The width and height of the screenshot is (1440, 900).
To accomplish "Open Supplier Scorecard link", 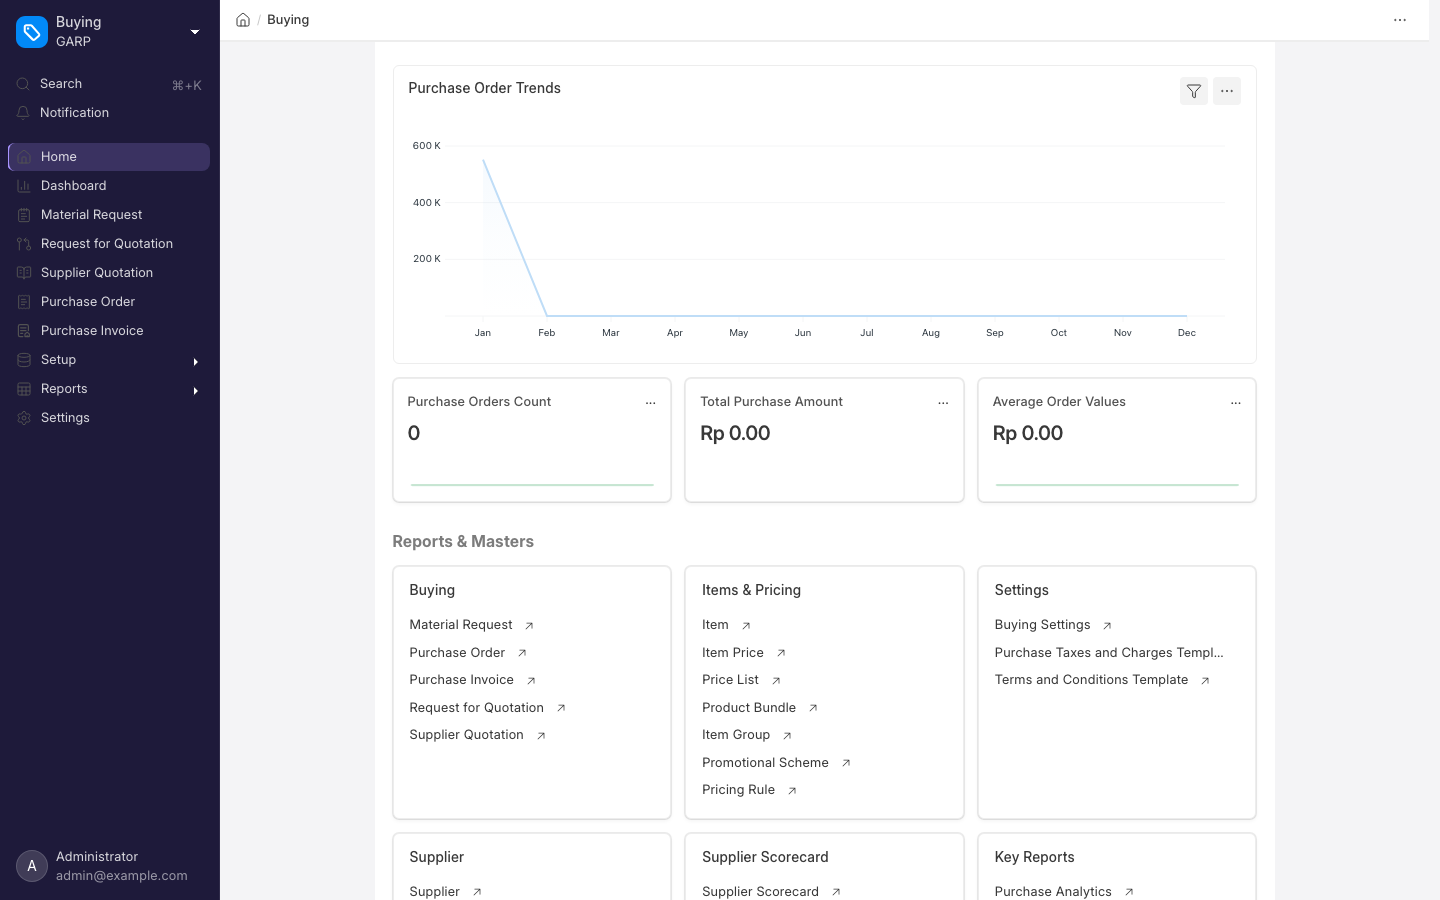I will click(x=761, y=892).
